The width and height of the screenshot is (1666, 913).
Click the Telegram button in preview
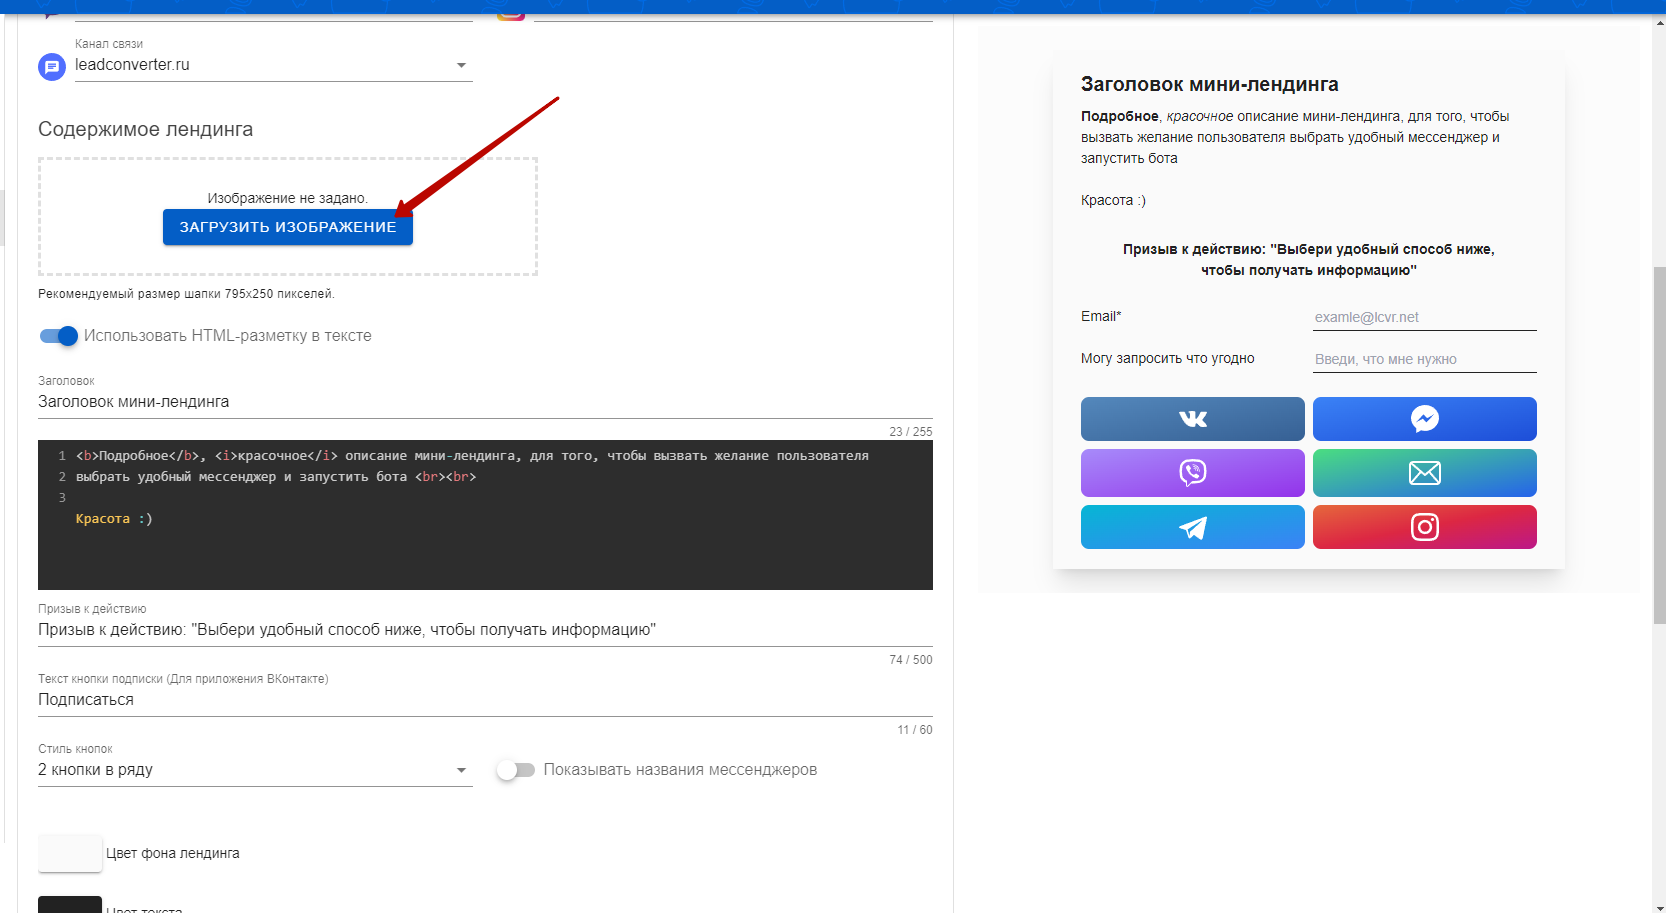pyautogui.click(x=1192, y=527)
